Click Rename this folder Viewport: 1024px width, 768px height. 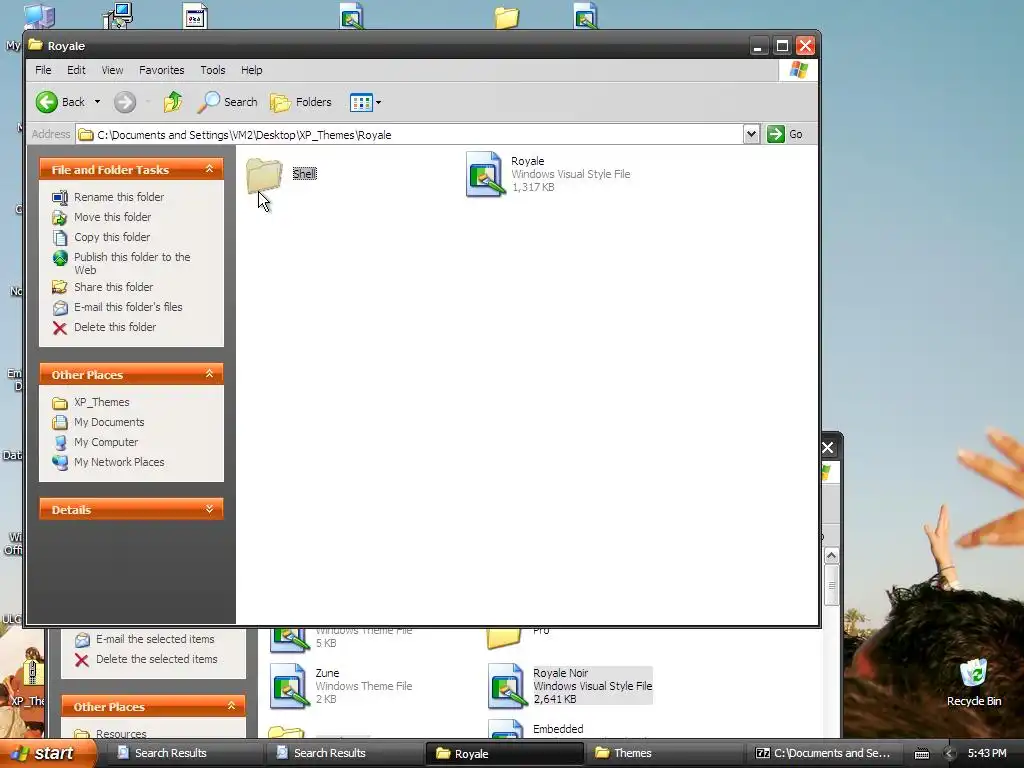pos(119,197)
